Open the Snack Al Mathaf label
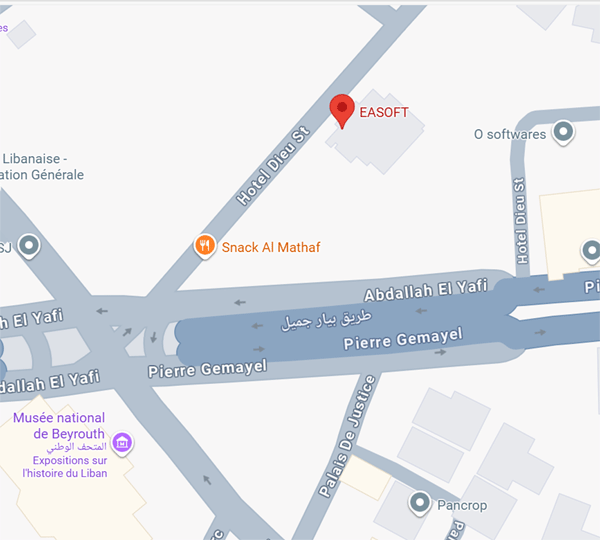Image resolution: width=600 pixels, height=540 pixels. 271,247
